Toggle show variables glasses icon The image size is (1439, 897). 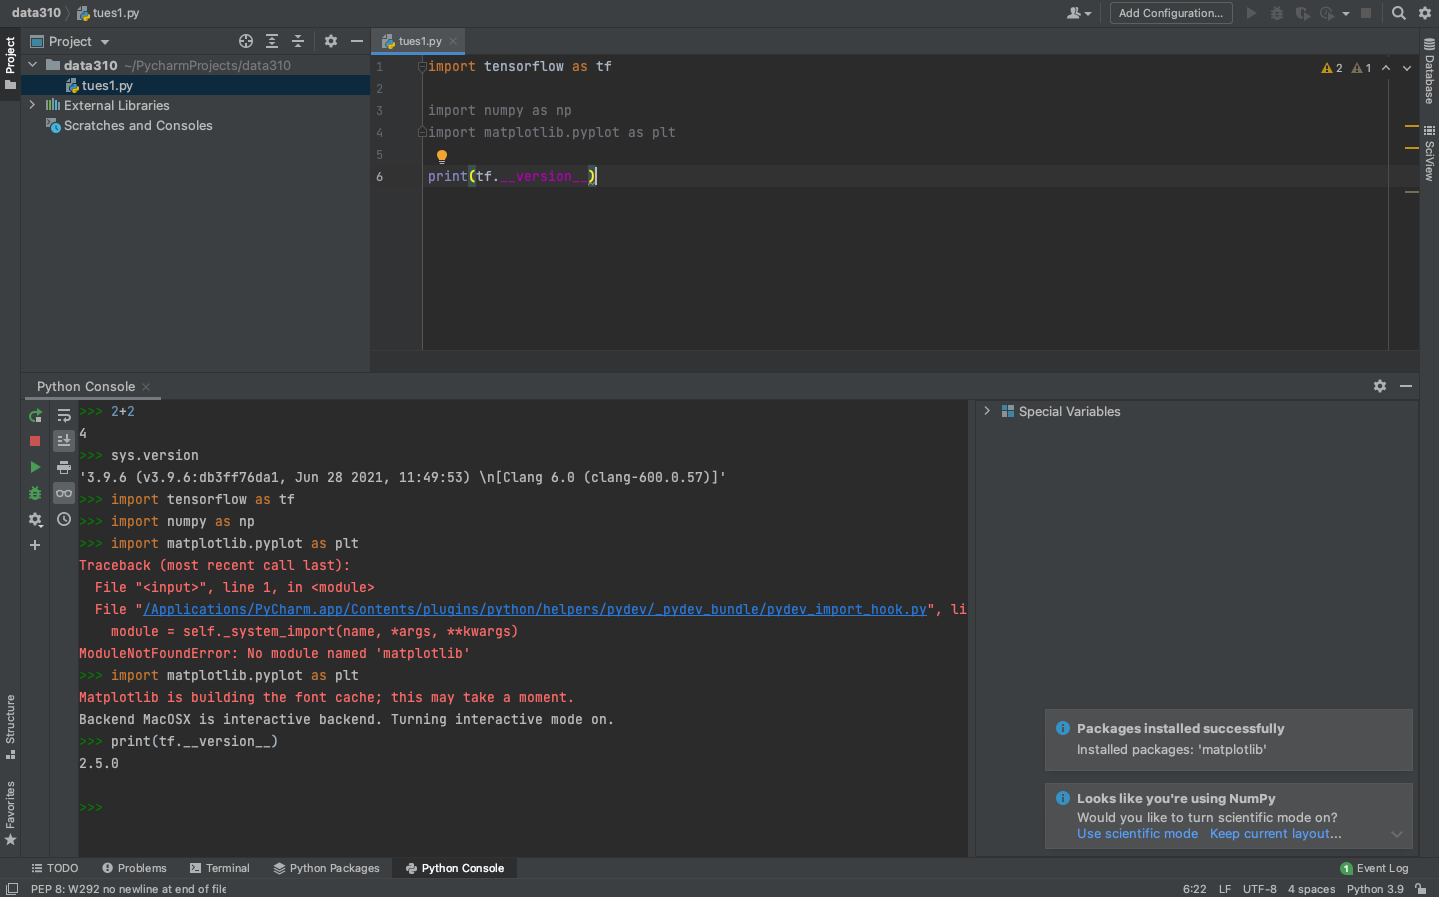pyautogui.click(x=64, y=493)
